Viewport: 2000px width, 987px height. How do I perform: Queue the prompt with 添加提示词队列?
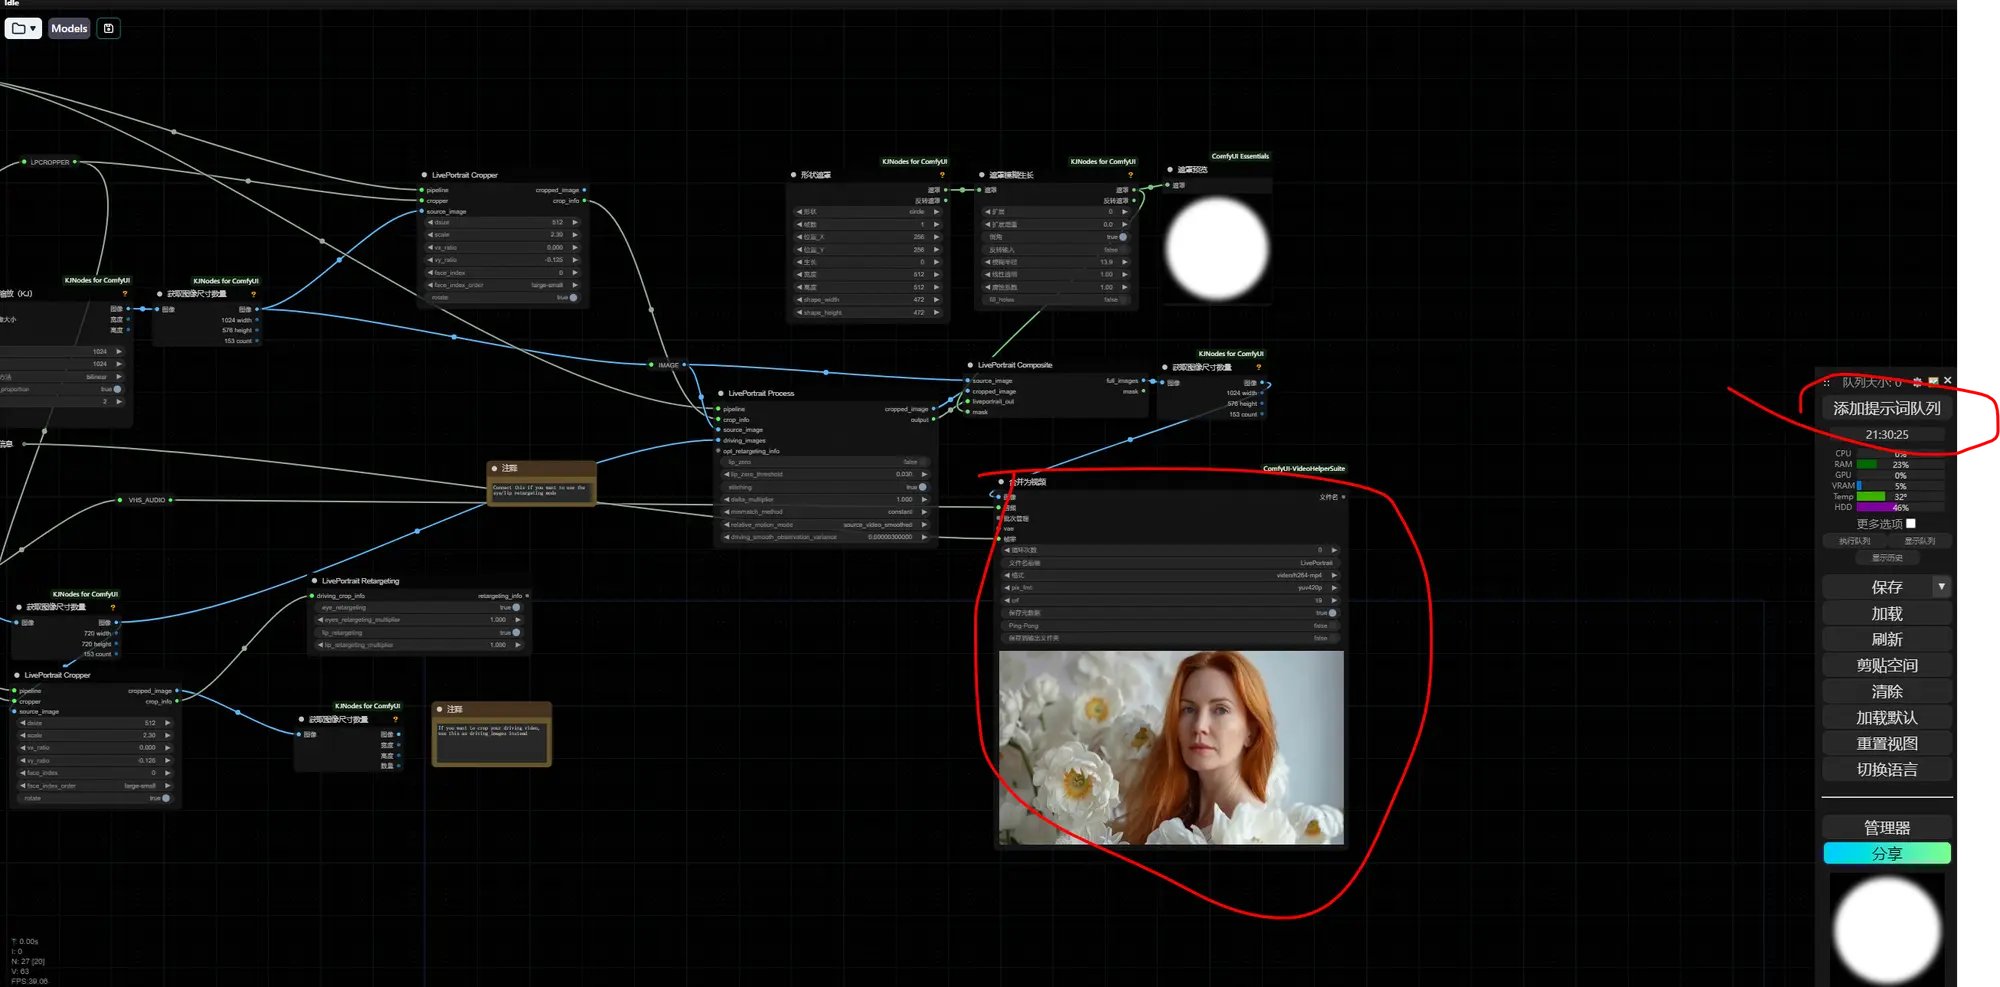click(1886, 408)
